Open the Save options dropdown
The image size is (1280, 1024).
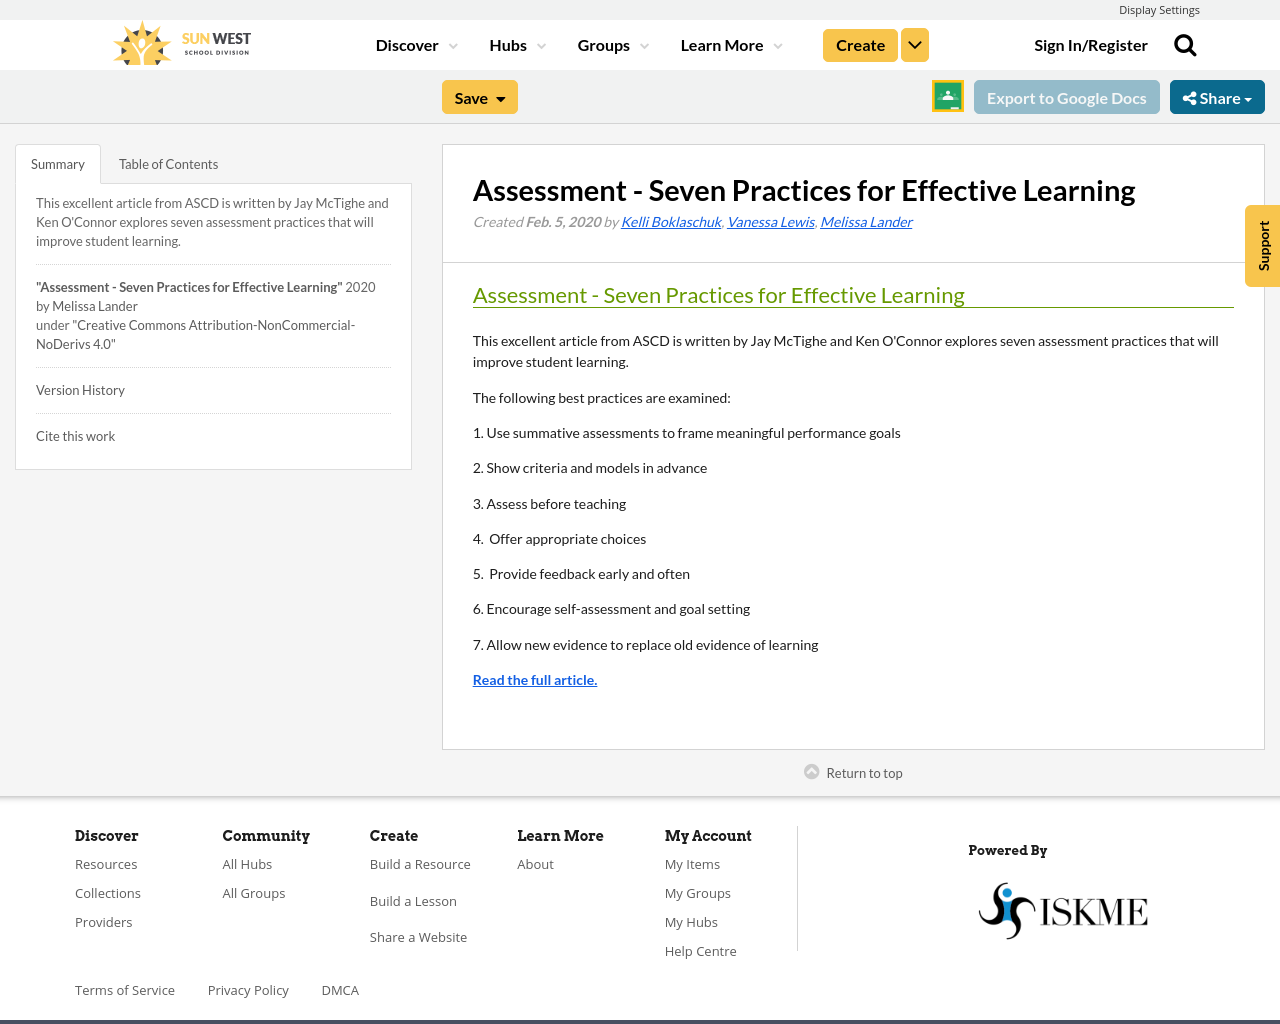tap(503, 97)
